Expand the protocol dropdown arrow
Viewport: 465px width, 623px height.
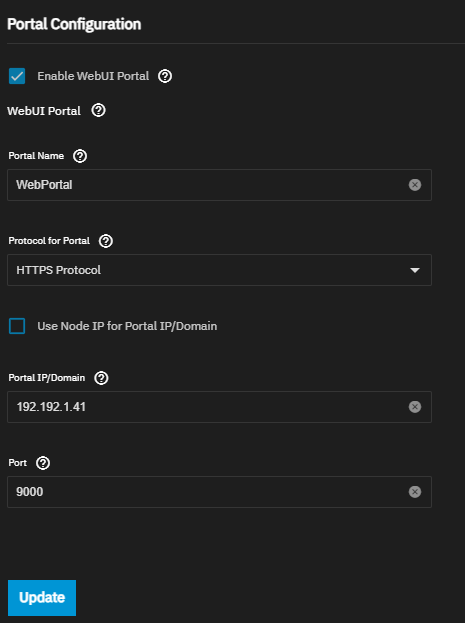tap(415, 270)
